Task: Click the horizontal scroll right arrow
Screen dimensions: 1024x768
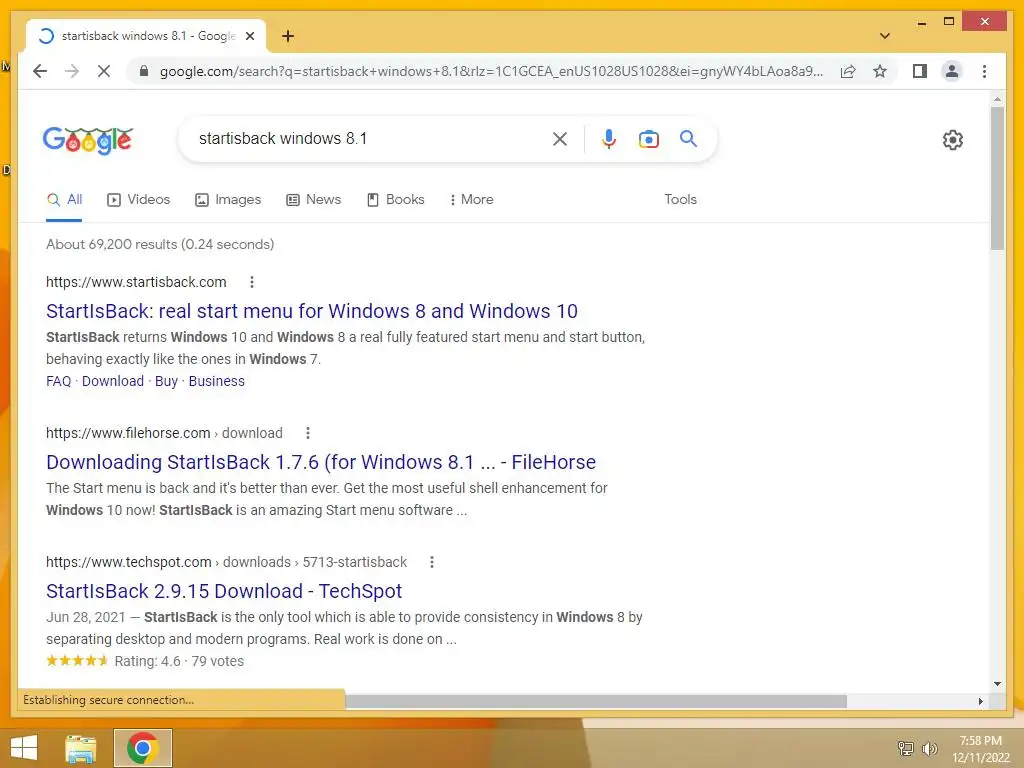Action: click(x=981, y=701)
